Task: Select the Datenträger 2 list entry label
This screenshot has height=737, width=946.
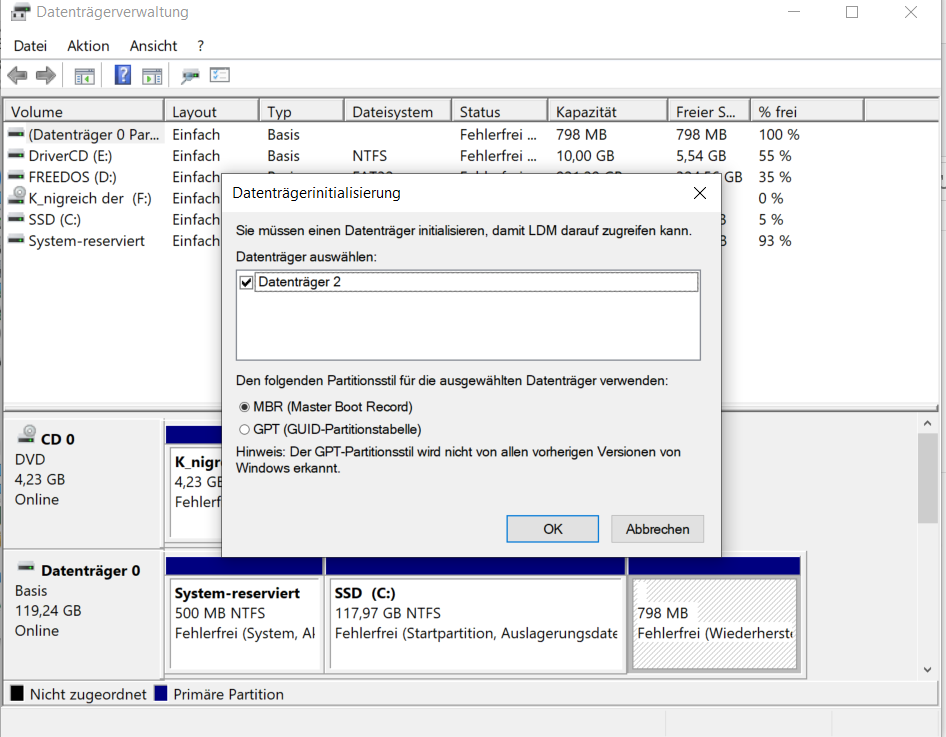Action: coord(299,282)
